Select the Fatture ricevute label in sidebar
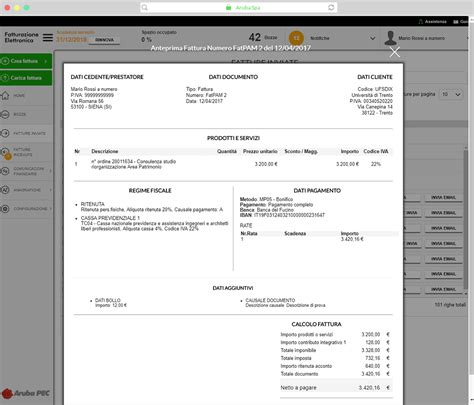Viewport: 474px width, 405px height. 23,152
